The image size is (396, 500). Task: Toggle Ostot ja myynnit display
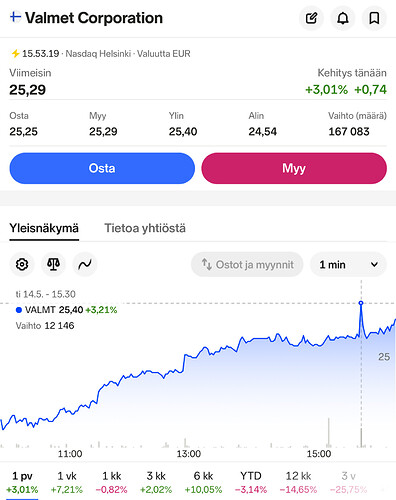click(x=247, y=265)
